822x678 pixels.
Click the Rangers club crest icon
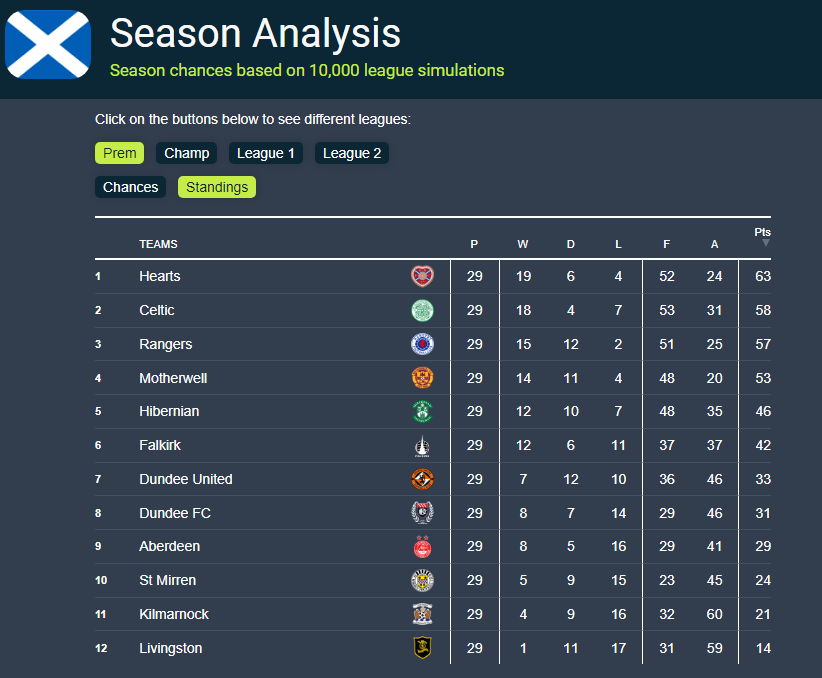click(x=422, y=344)
